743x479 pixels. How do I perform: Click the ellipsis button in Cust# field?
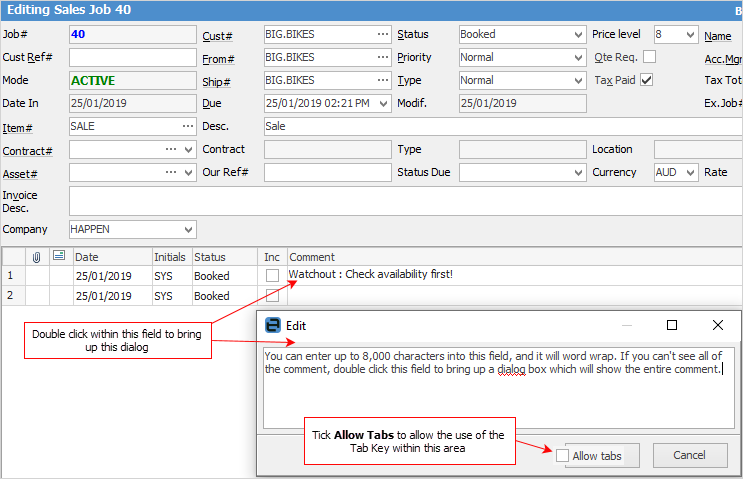pos(383,35)
